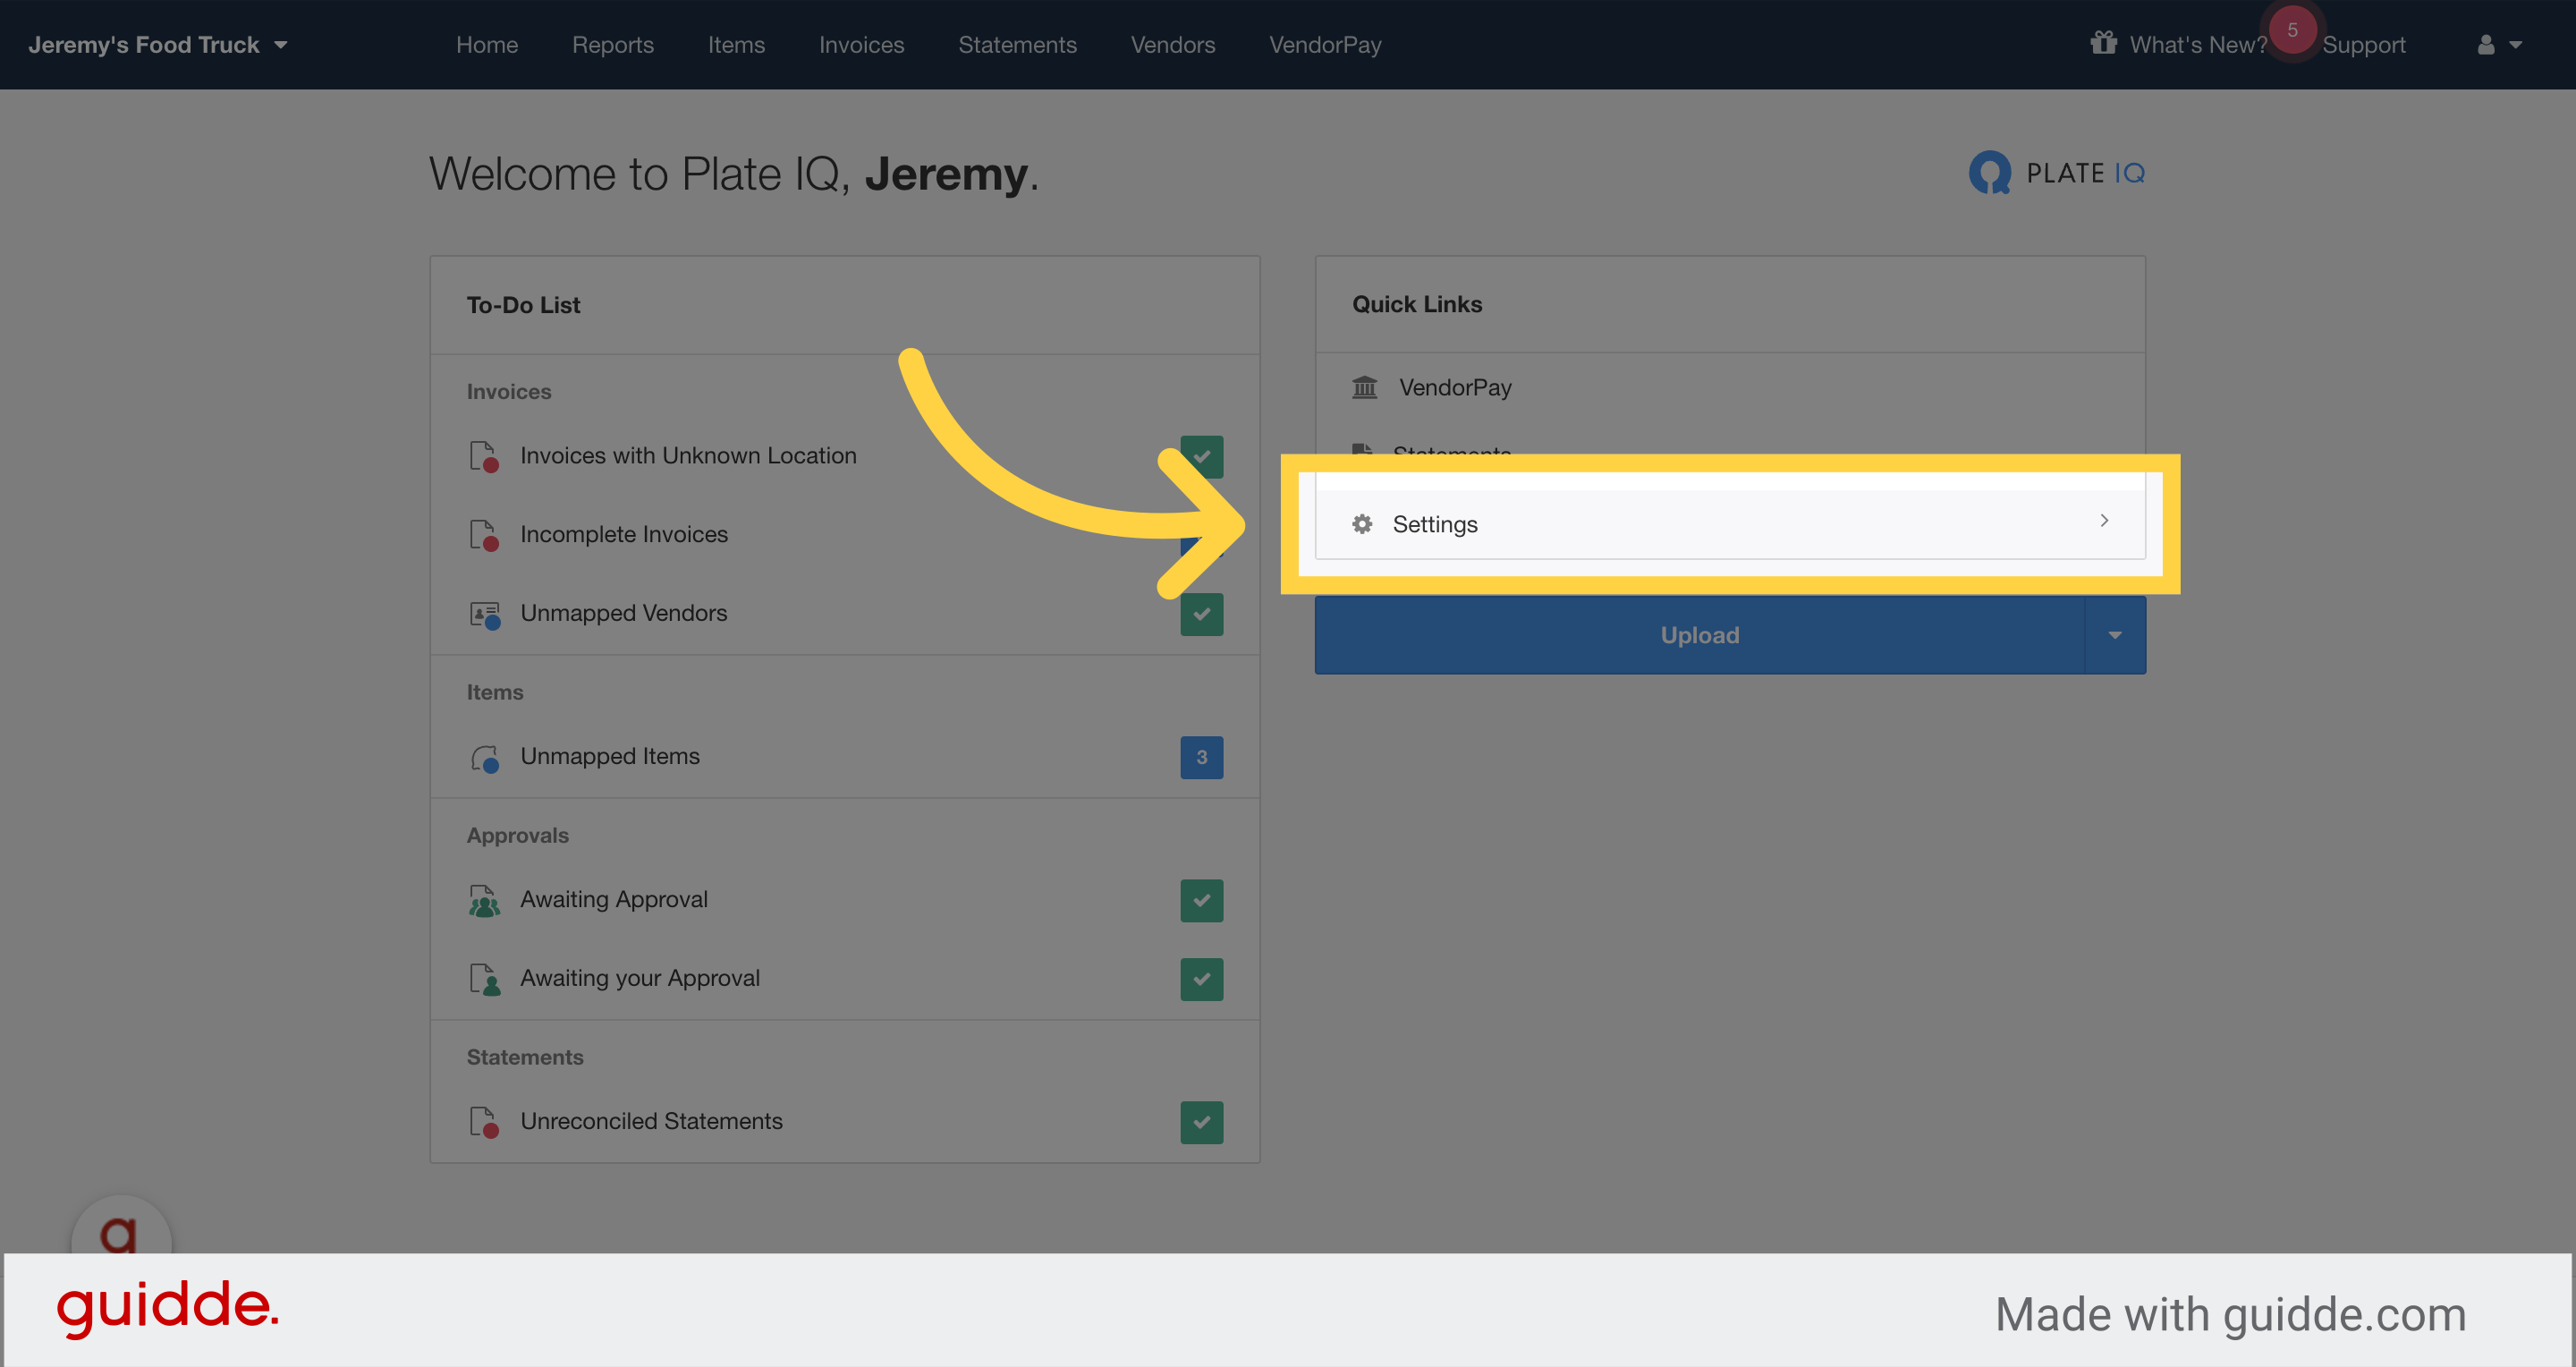
Task: Click the Awaiting Approval people icon
Action: (x=484, y=900)
